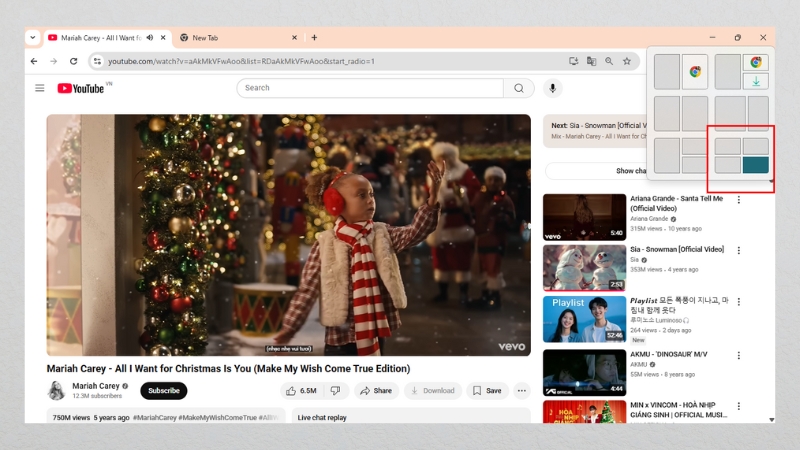Screen dimensions: 800x450
Task: Click #MariahCarey hashtag in description
Action: [x=155, y=417]
